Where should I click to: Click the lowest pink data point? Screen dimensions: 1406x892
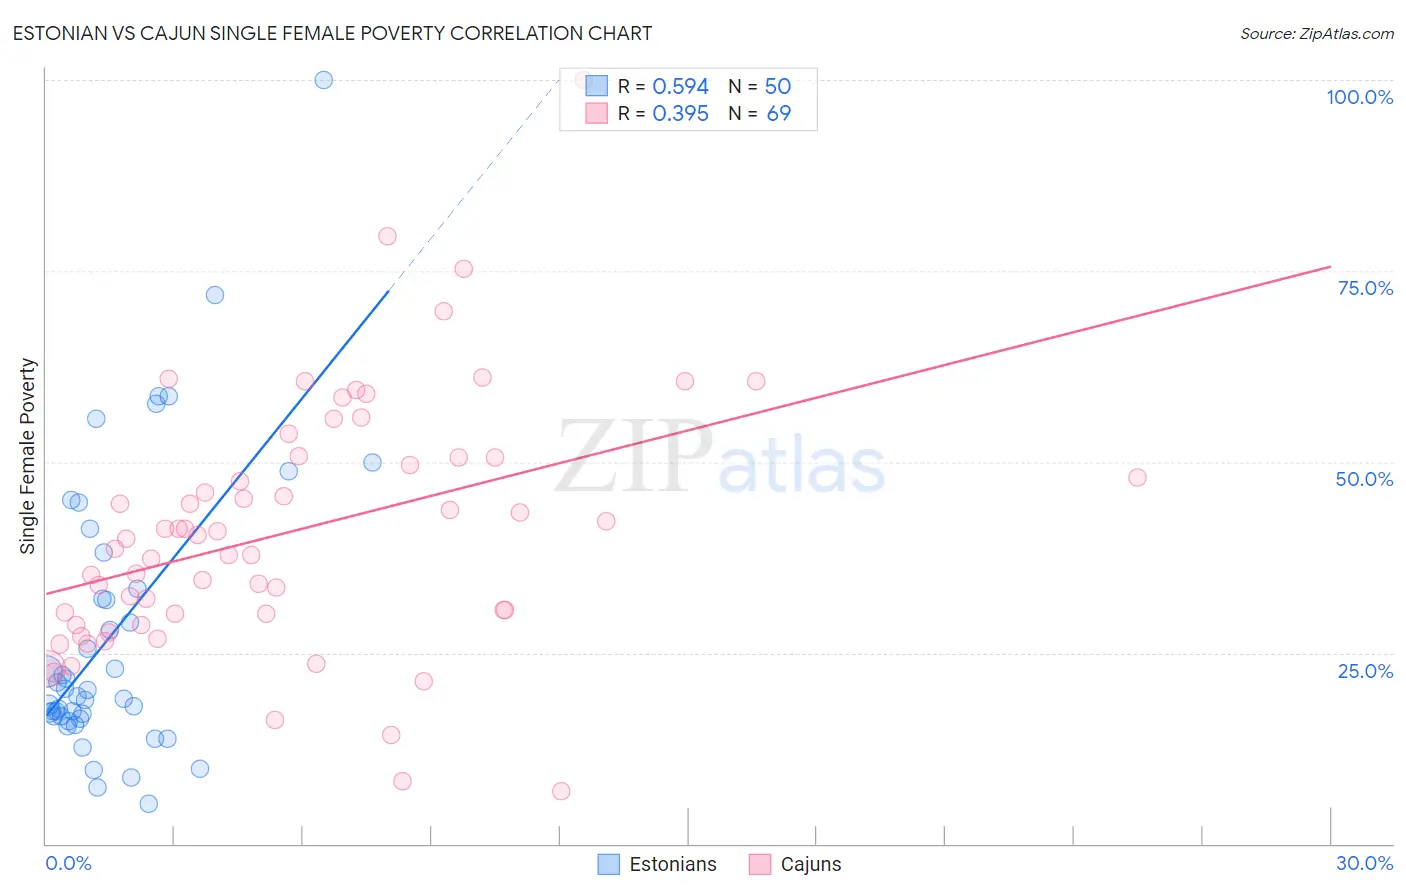click(561, 791)
